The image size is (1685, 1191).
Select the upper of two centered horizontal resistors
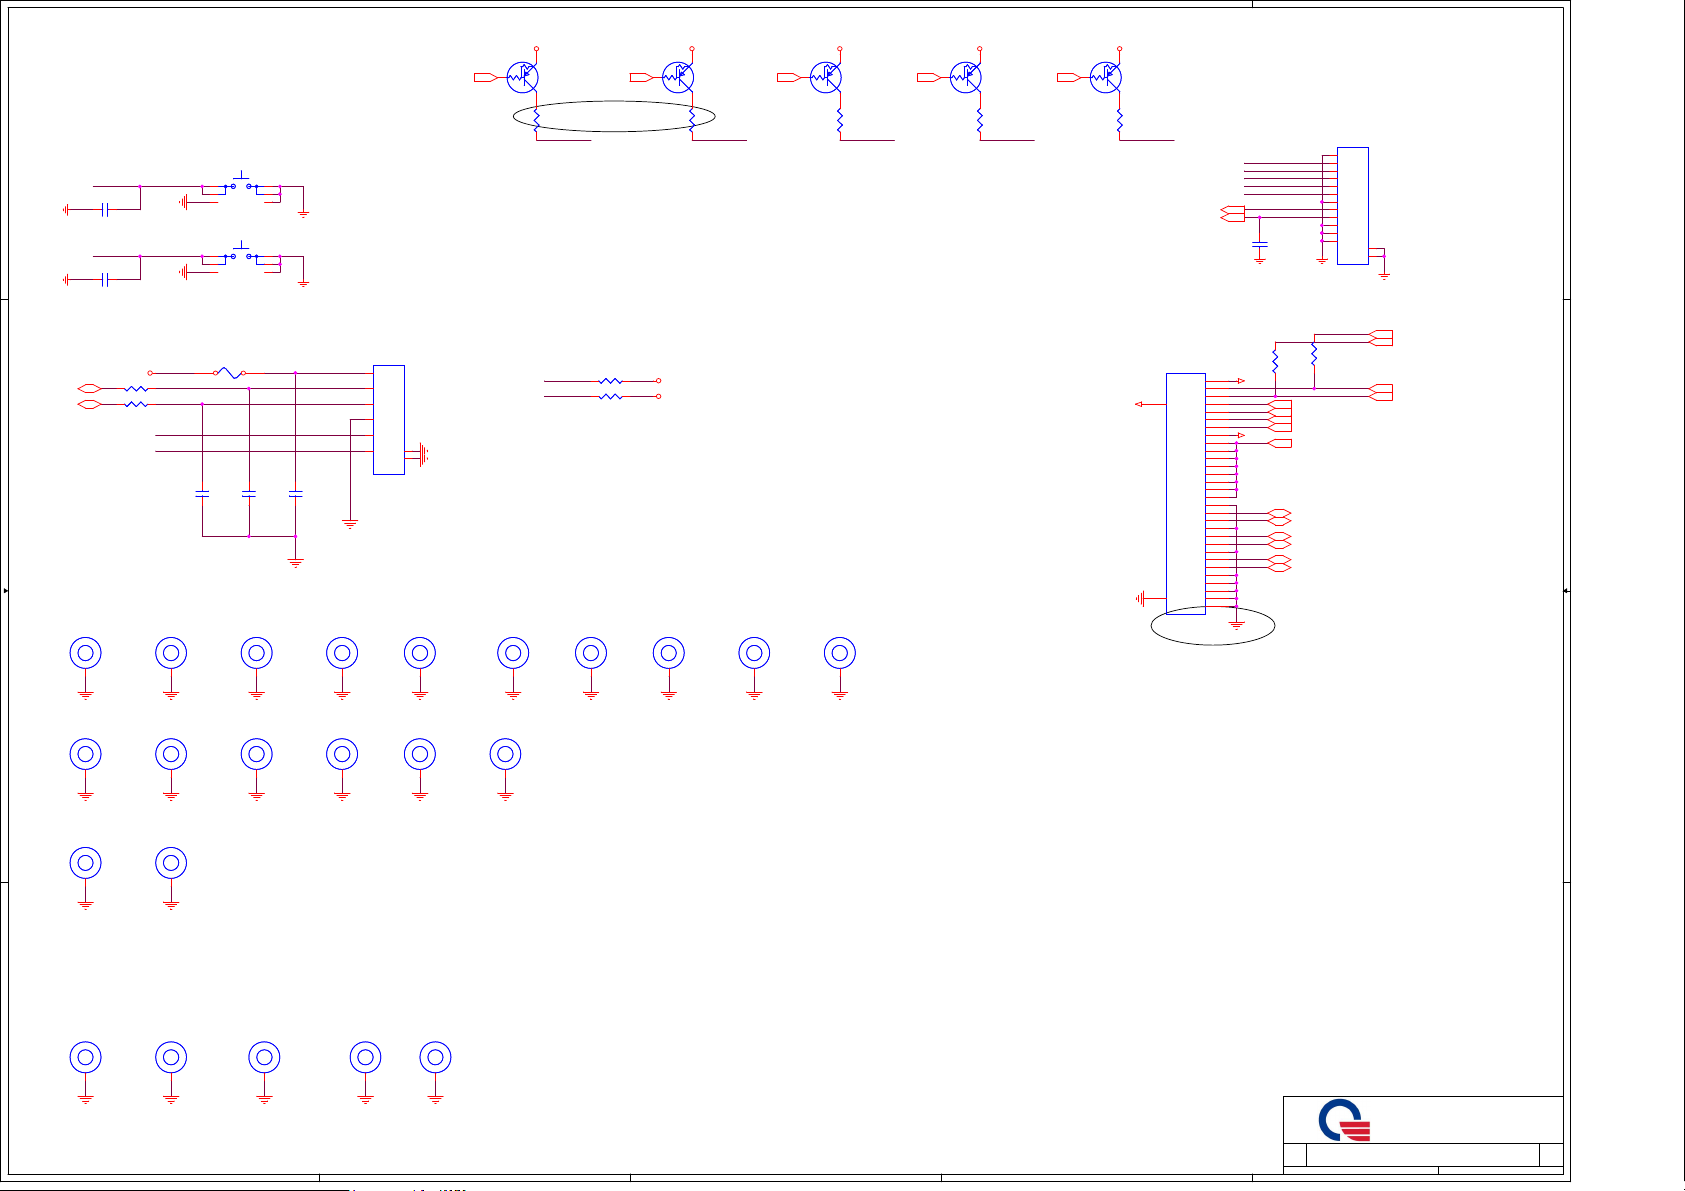point(610,381)
